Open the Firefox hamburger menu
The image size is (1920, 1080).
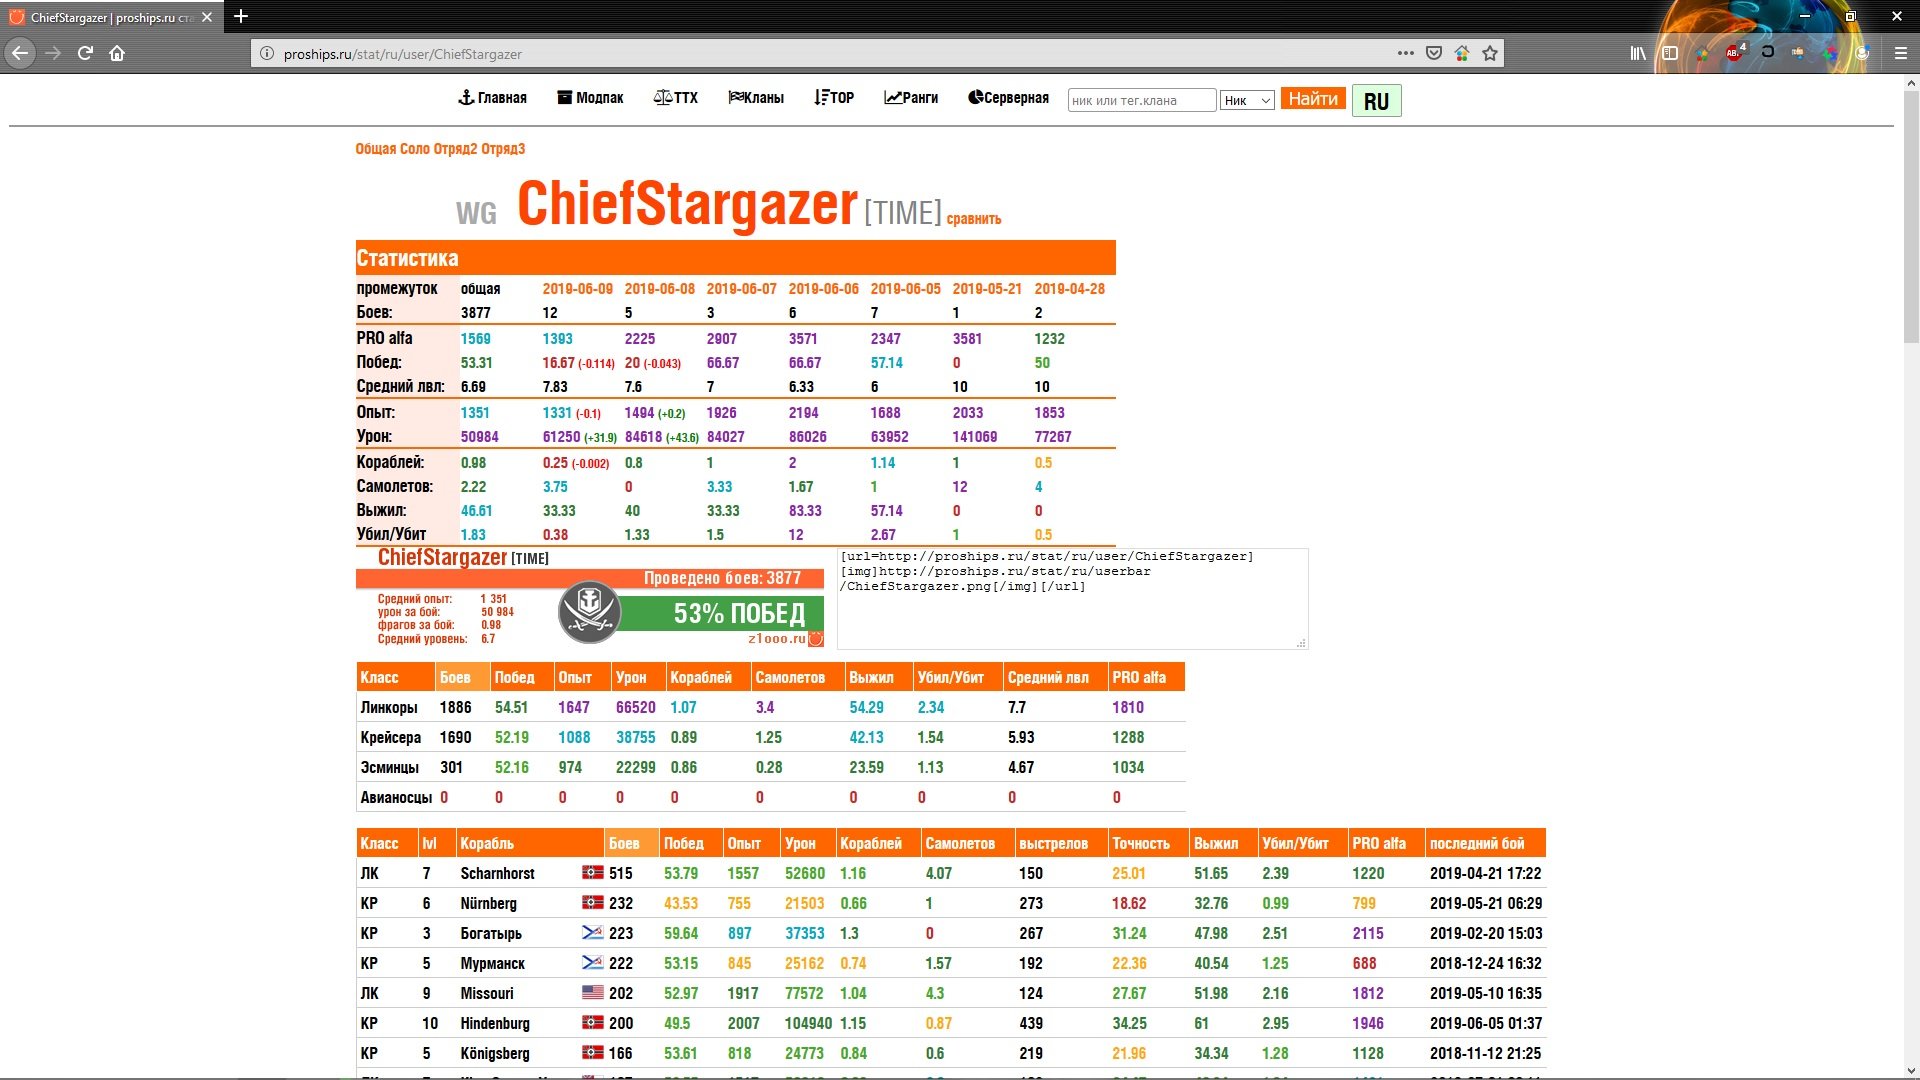(x=1901, y=53)
